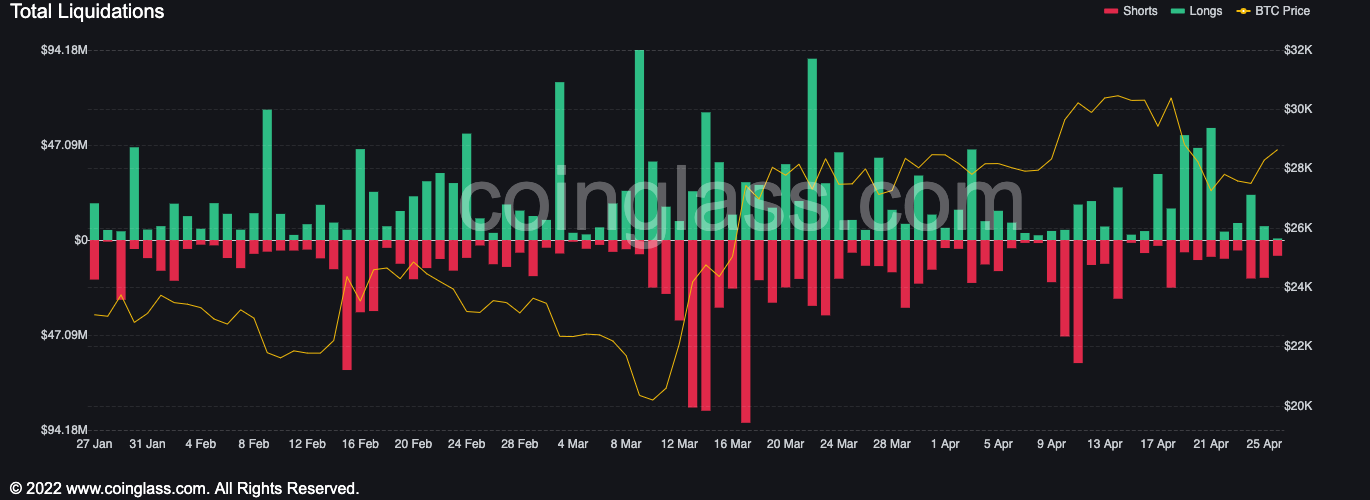Click the $20K price axis label

click(x=1298, y=406)
